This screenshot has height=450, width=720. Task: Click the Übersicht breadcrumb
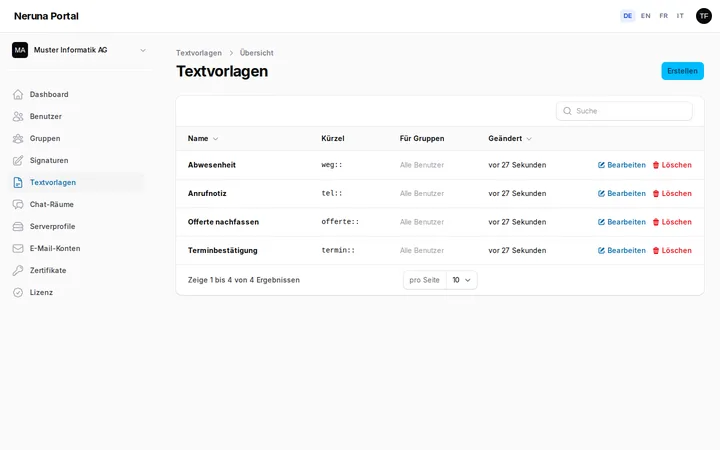[257, 53]
